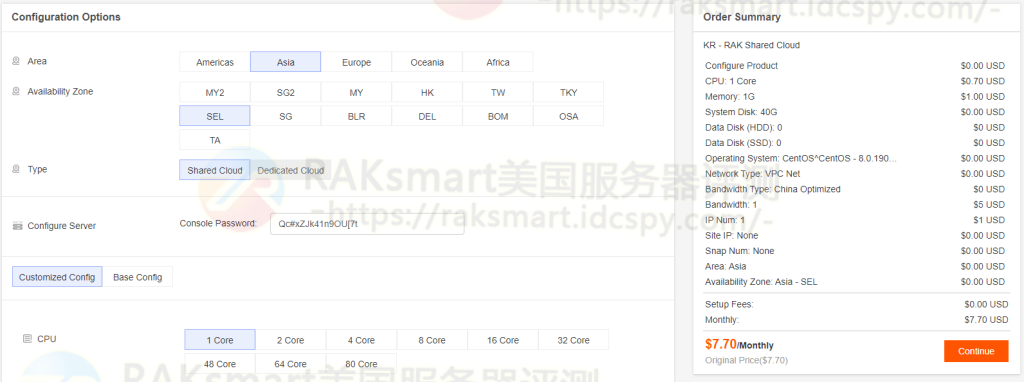Click the IP Num: 1 row

[855, 220]
